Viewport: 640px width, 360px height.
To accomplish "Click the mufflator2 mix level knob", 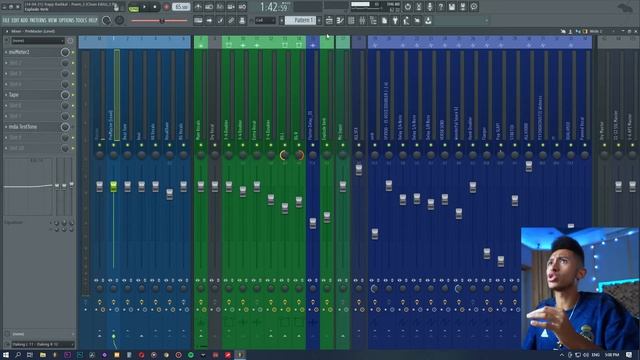I will point(65,52).
